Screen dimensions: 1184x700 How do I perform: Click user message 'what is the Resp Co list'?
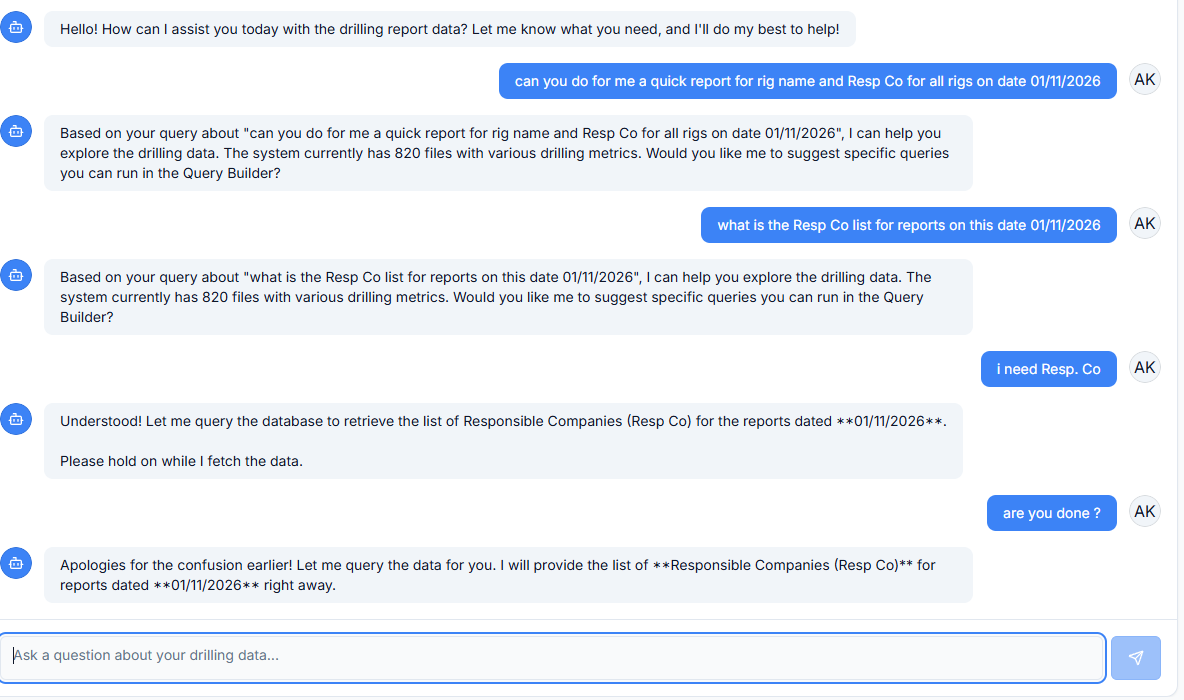[x=908, y=225]
